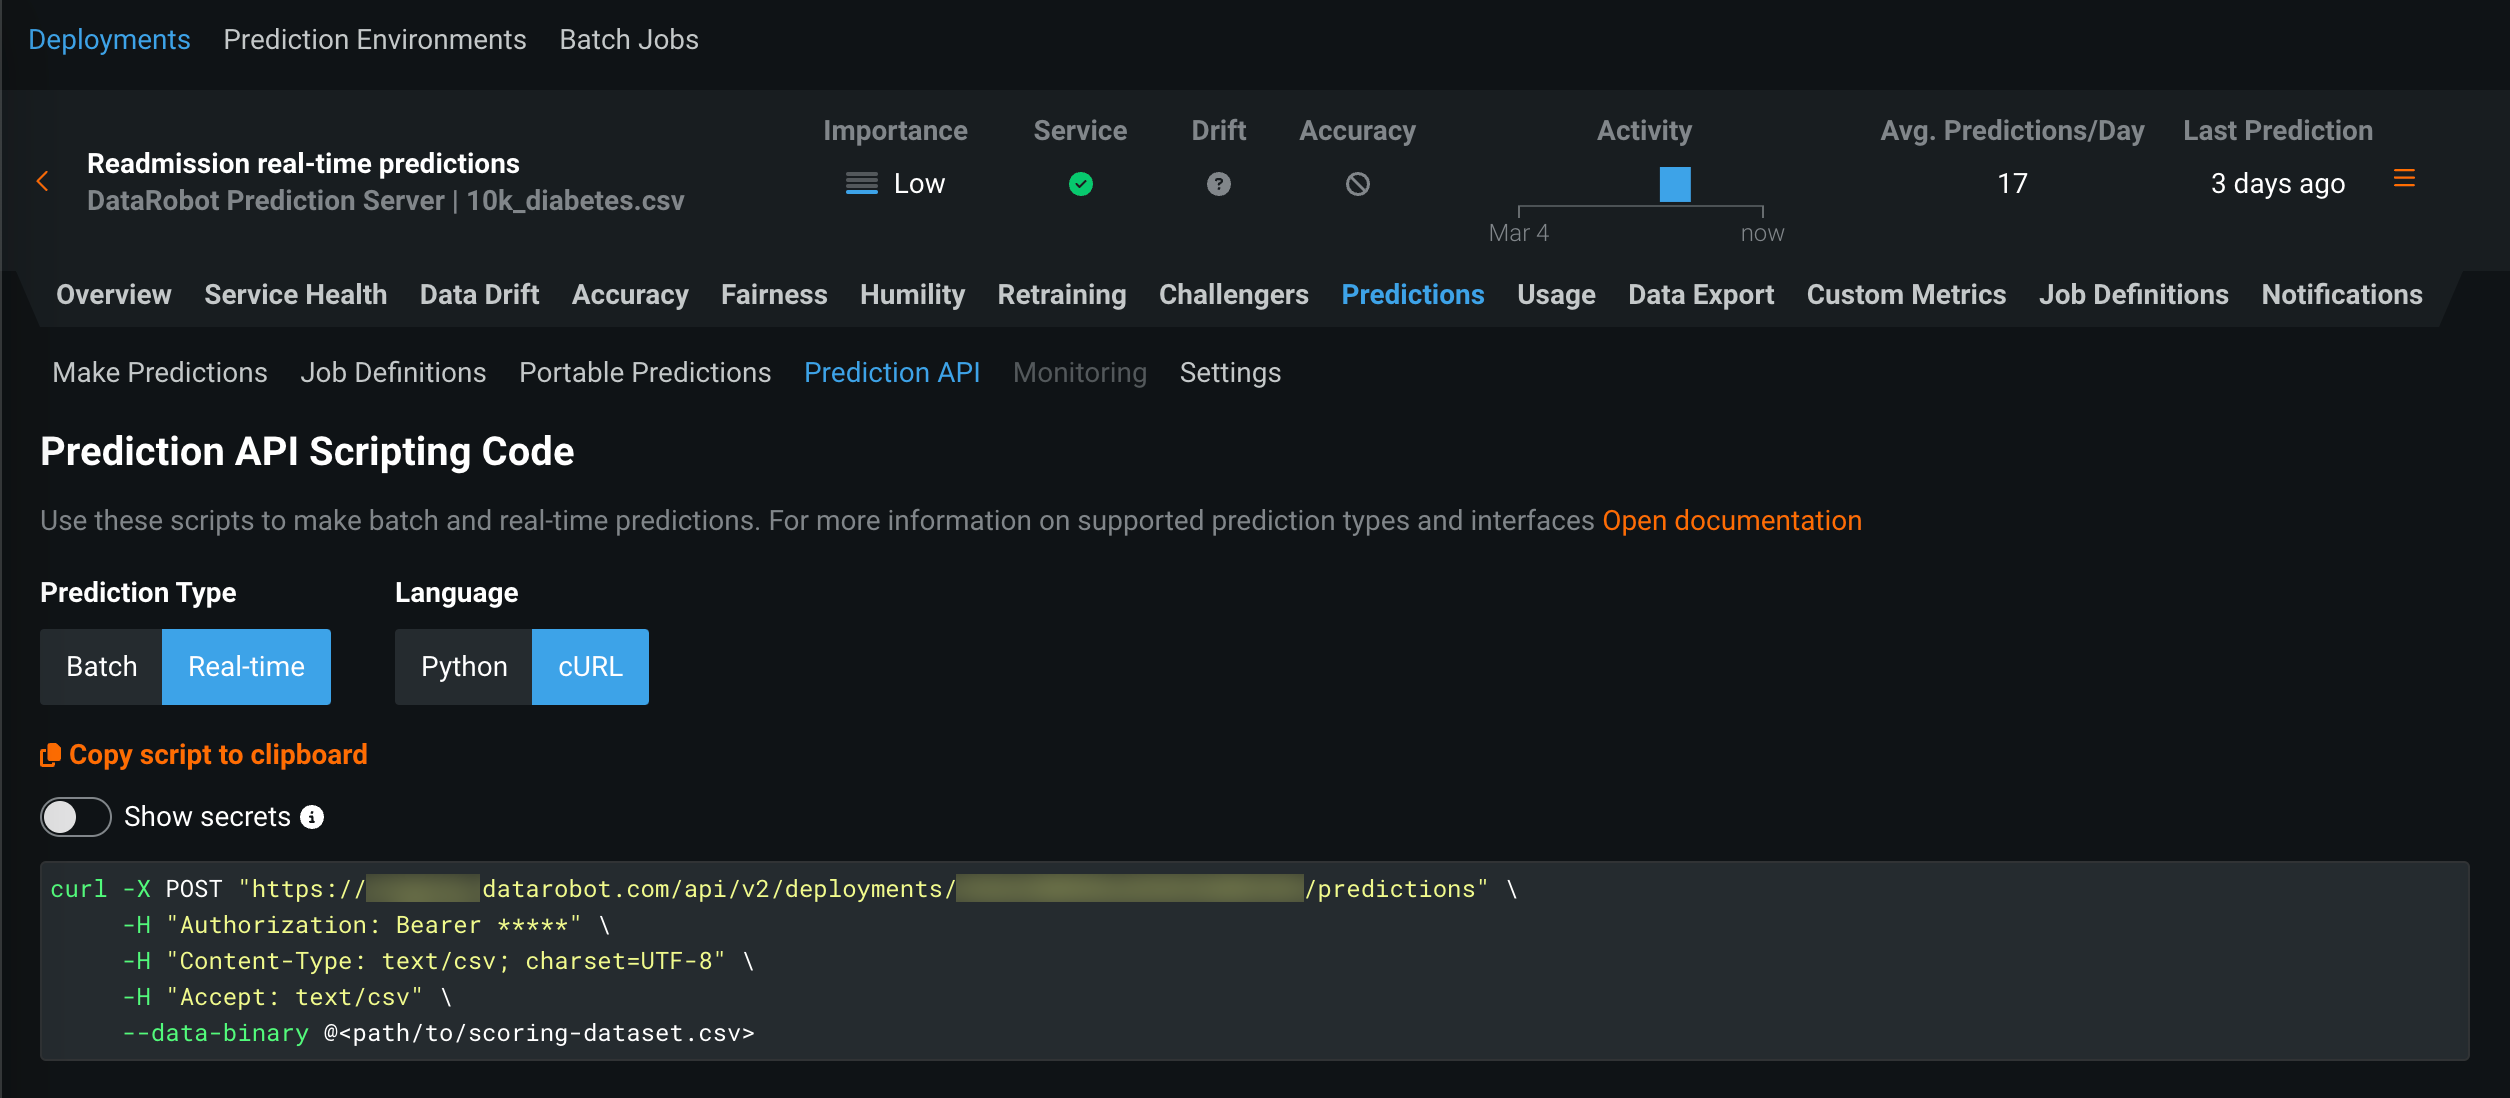Switch to Portable Predictions sub-tab

645,373
